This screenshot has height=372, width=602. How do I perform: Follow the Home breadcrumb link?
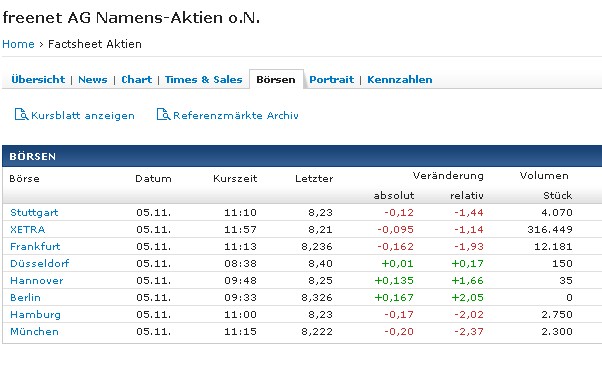[18, 44]
